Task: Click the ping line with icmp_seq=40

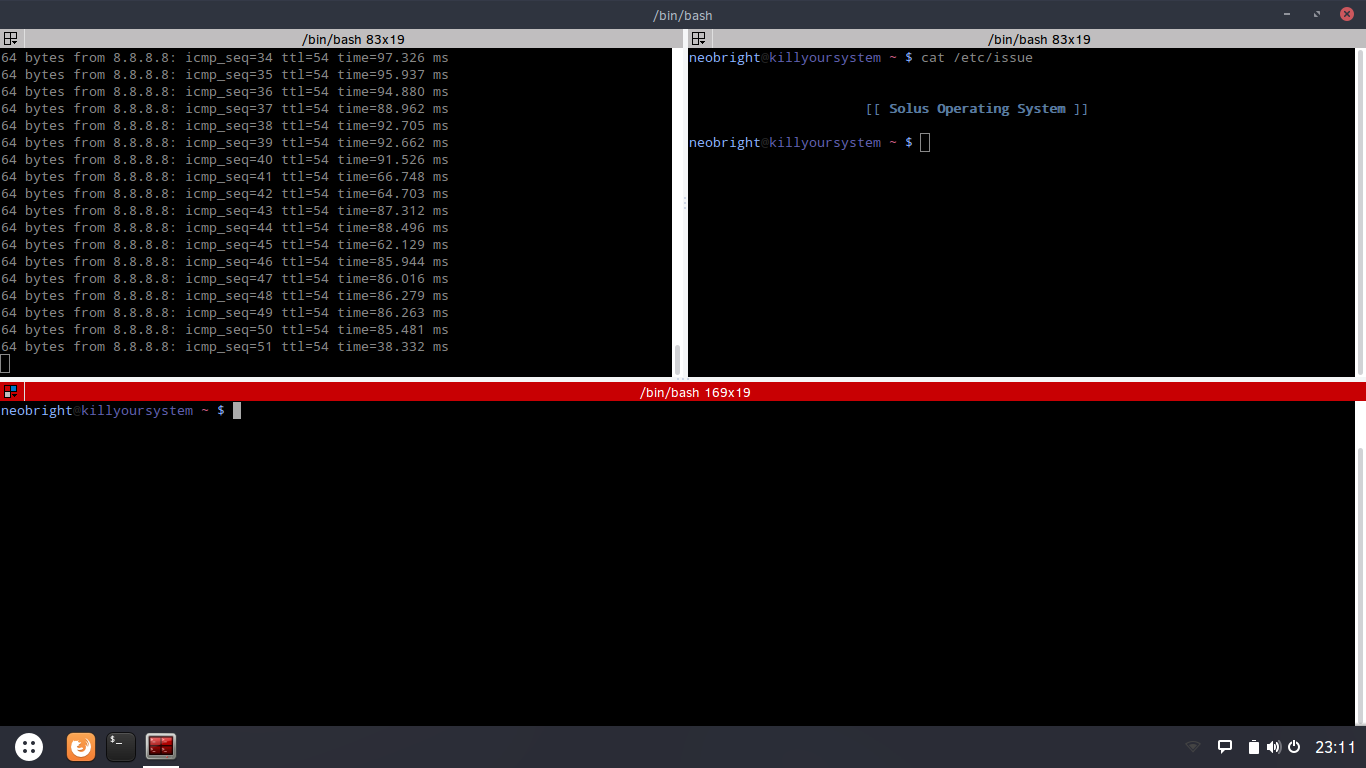Action: 225,160
